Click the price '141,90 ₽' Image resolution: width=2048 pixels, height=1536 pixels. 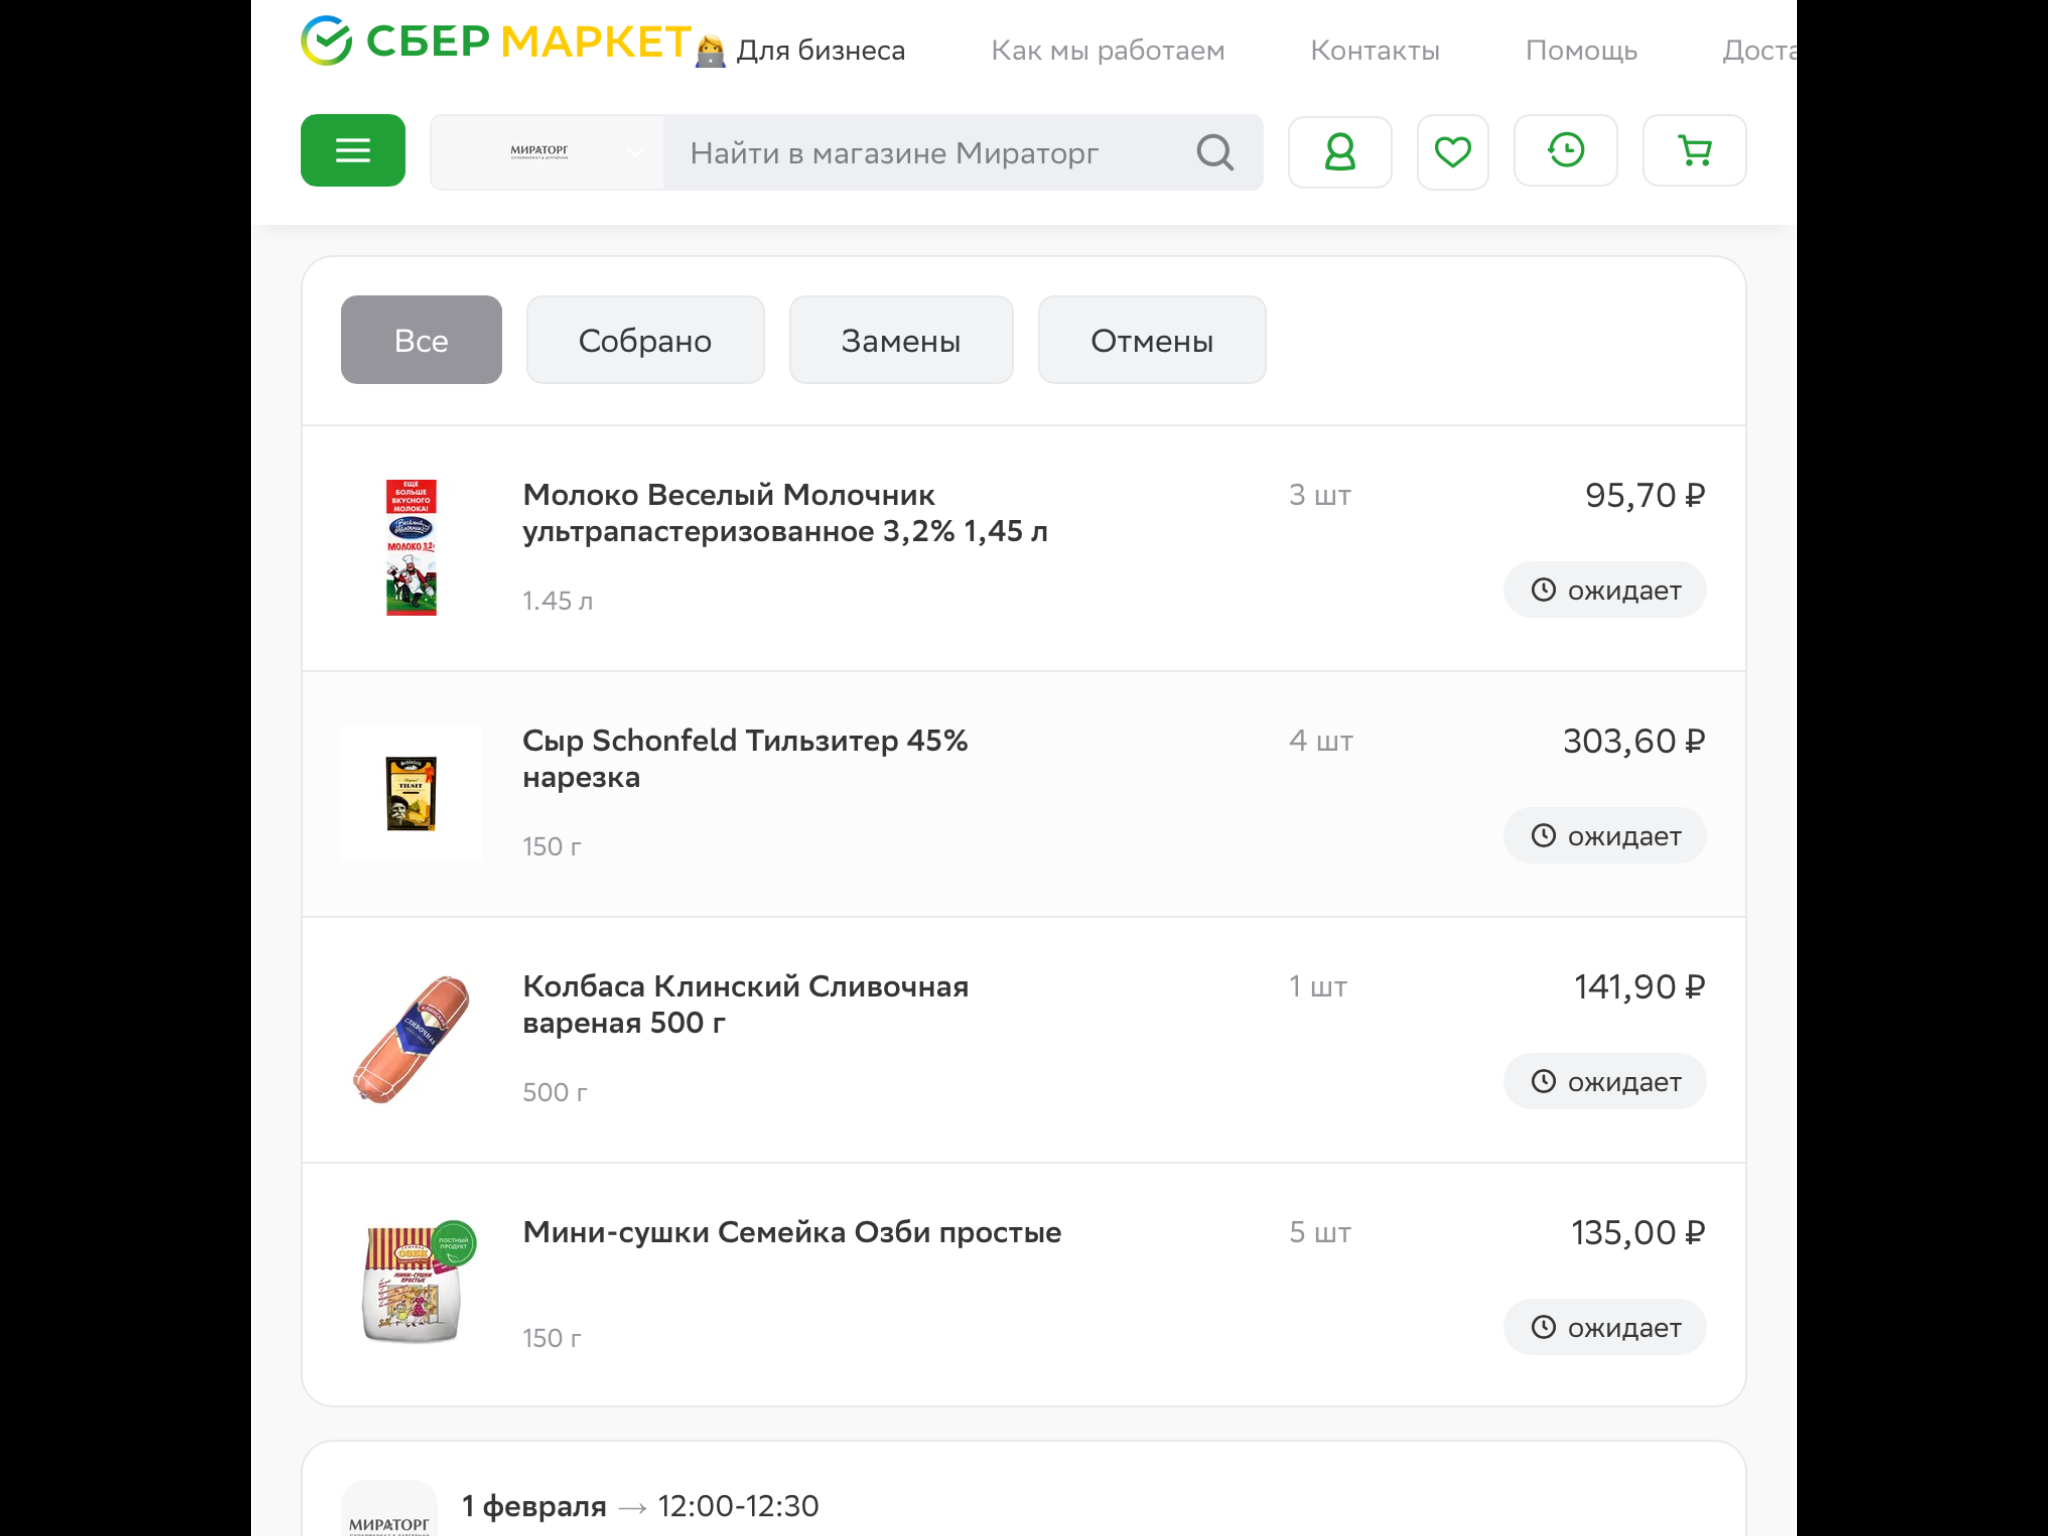1640,987
